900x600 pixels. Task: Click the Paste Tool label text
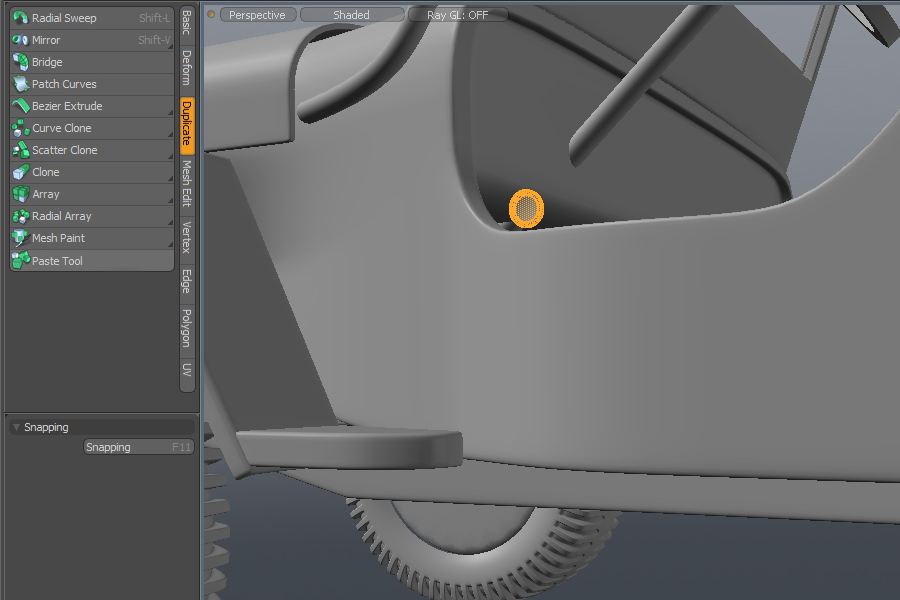coord(57,261)
